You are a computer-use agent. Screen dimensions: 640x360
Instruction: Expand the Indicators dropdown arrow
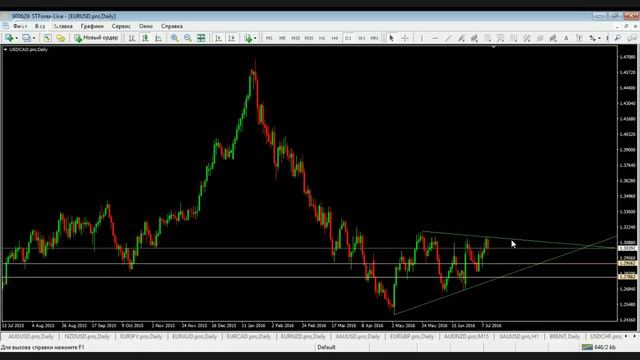(x=255, y=38)
